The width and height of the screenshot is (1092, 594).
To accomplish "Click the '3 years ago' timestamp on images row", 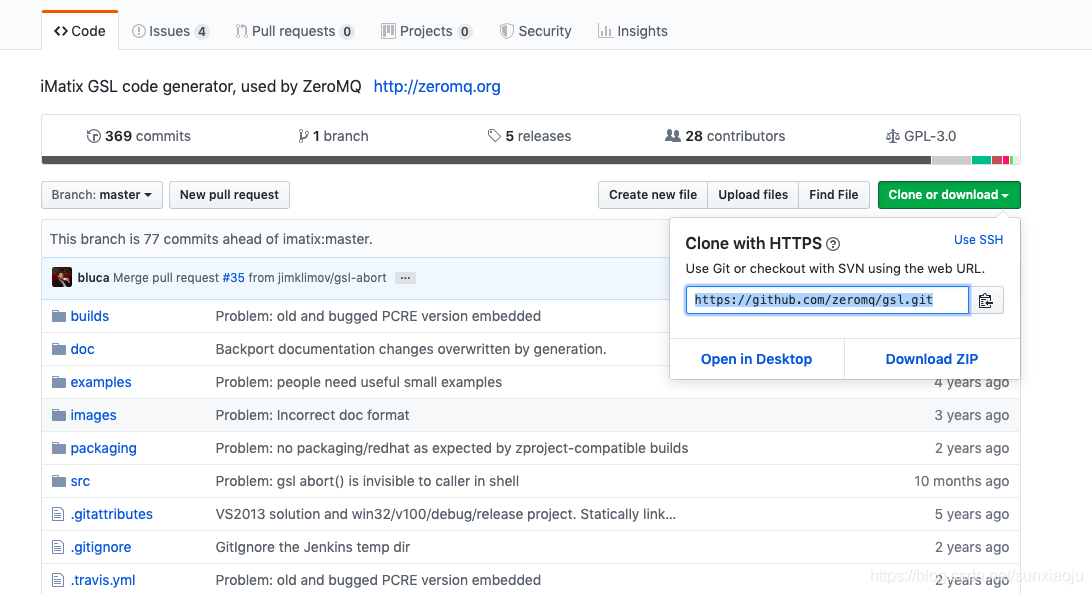I will pyautogui.click(x=972, y=415).
